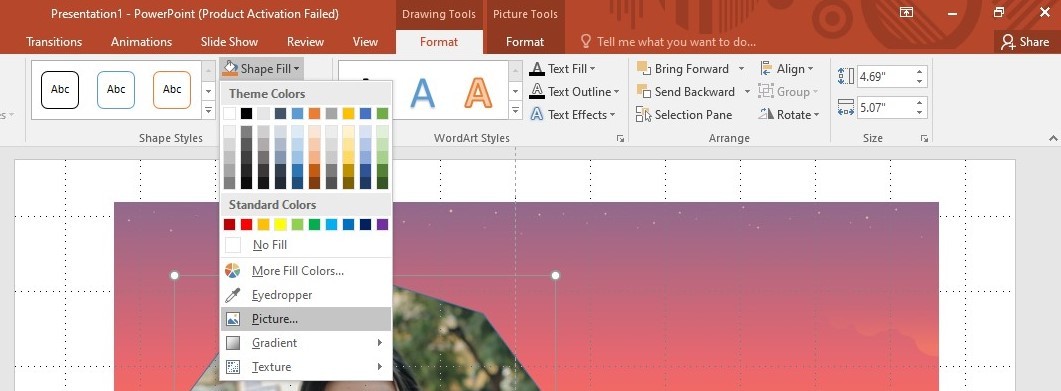The image size is (1061, 391).
Task: Open Text Effects options
Action: [x=572, y=115]
